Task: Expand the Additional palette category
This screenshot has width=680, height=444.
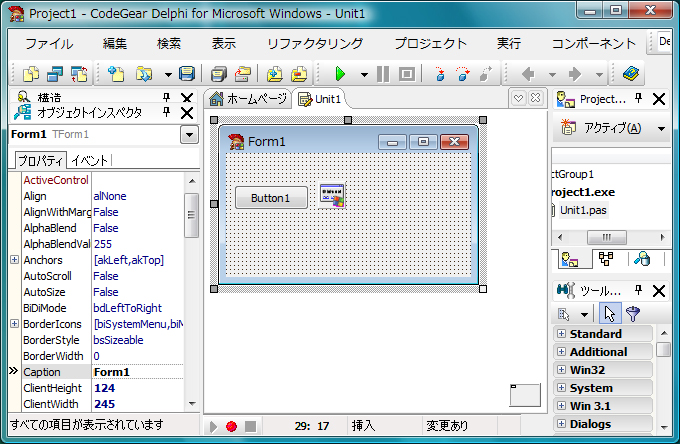Action: [561, 352]
